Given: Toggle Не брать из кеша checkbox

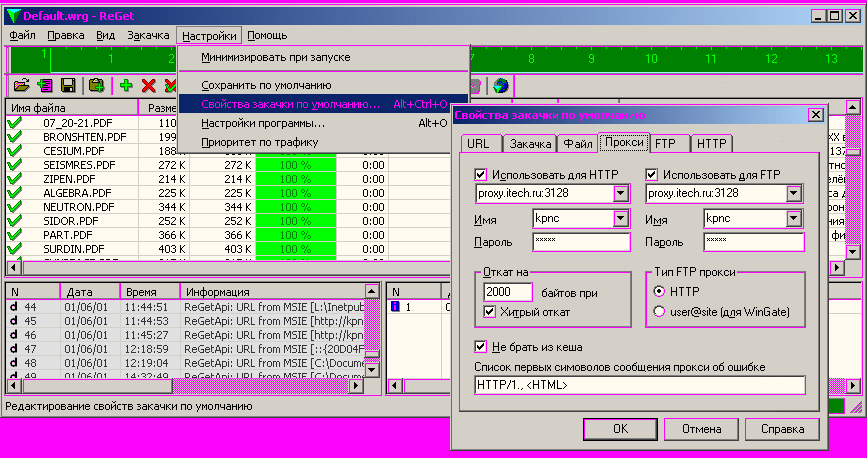Looking at the screenshot, I should click(x=480, y=347).
